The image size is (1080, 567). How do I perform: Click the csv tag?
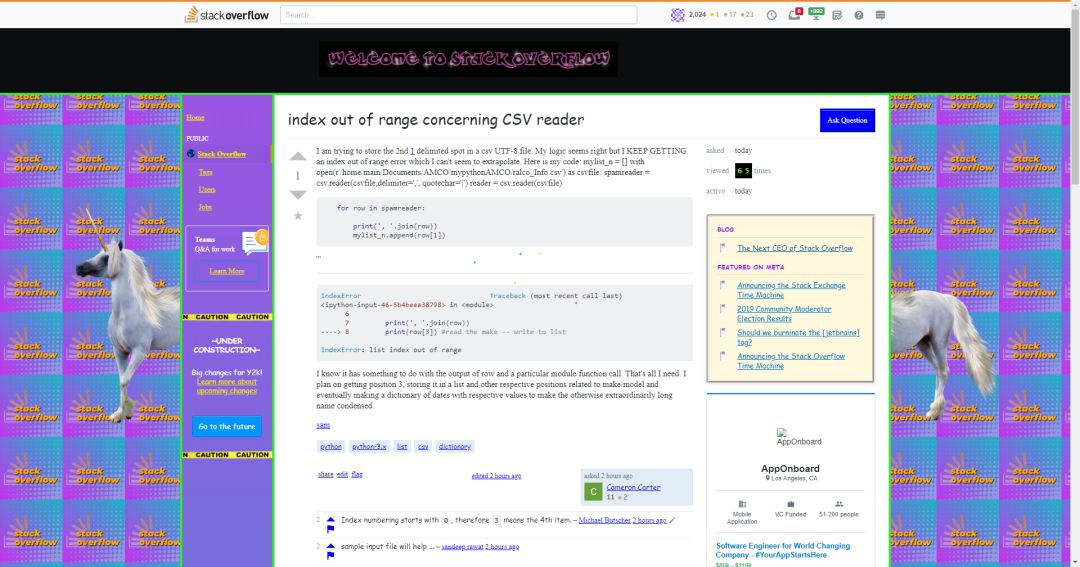423,446
